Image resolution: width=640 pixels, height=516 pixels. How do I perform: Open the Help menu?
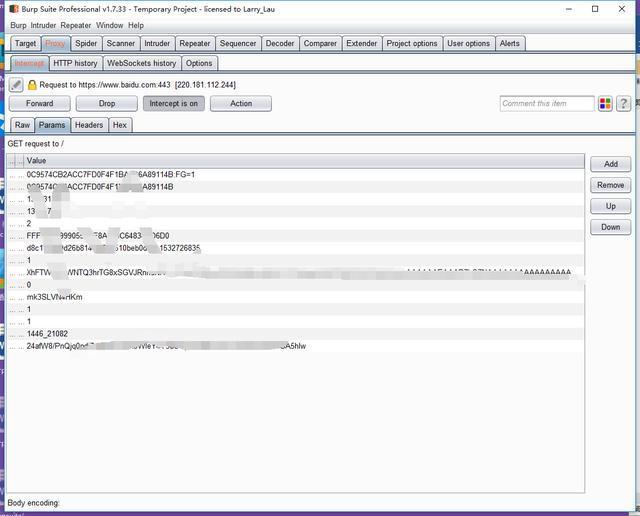tap(136, 25)
